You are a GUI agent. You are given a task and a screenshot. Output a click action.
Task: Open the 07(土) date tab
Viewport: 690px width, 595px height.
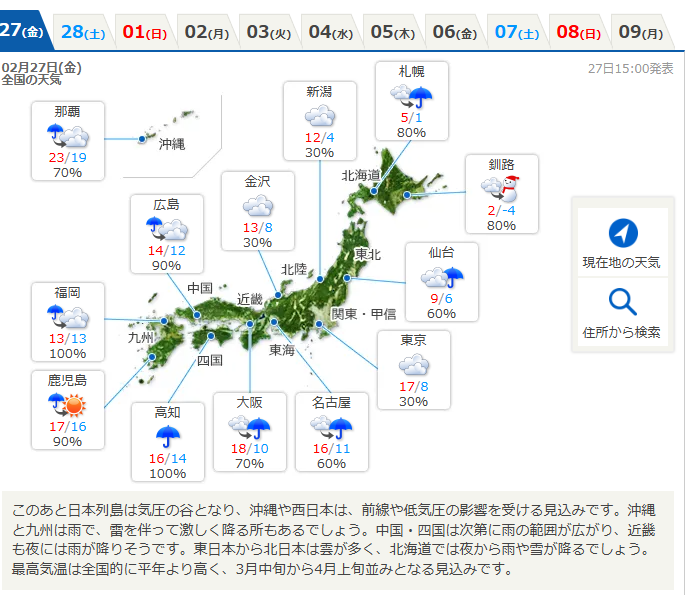[517, 32]
